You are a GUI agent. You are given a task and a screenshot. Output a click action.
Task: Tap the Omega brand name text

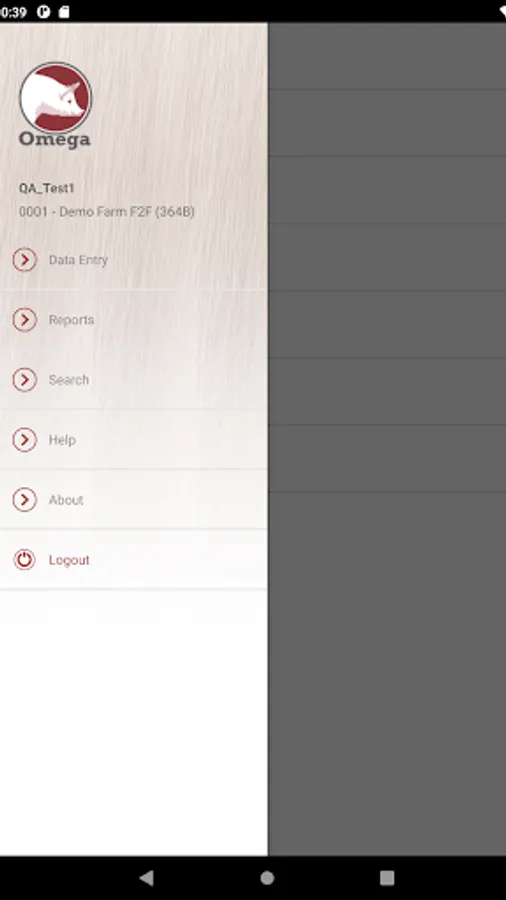55,140
